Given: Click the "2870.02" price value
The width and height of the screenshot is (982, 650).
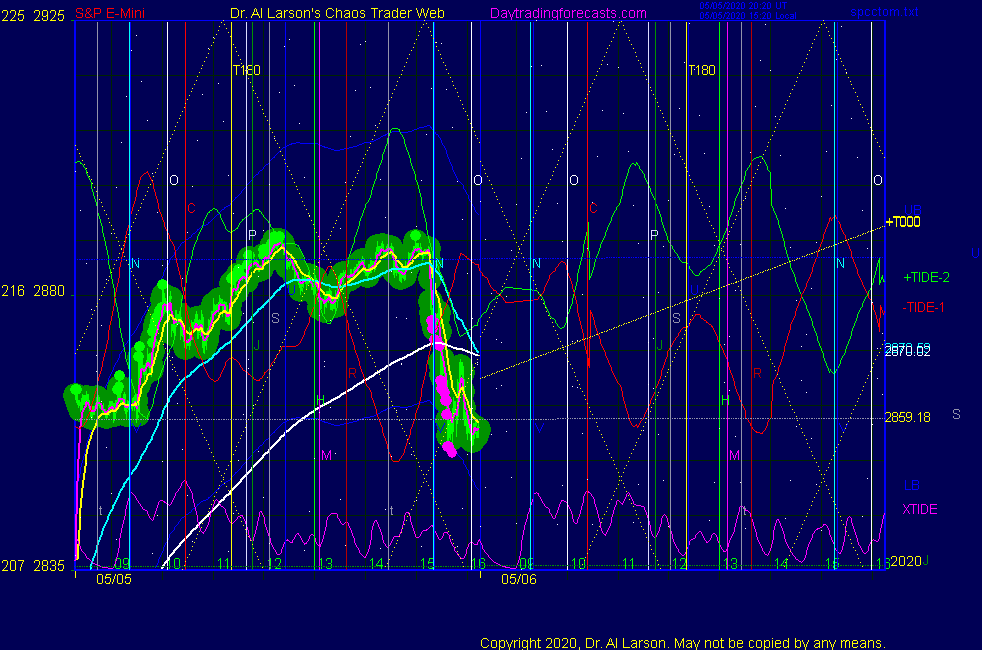Looking at the screenshot, I should (x=907, y=353).
